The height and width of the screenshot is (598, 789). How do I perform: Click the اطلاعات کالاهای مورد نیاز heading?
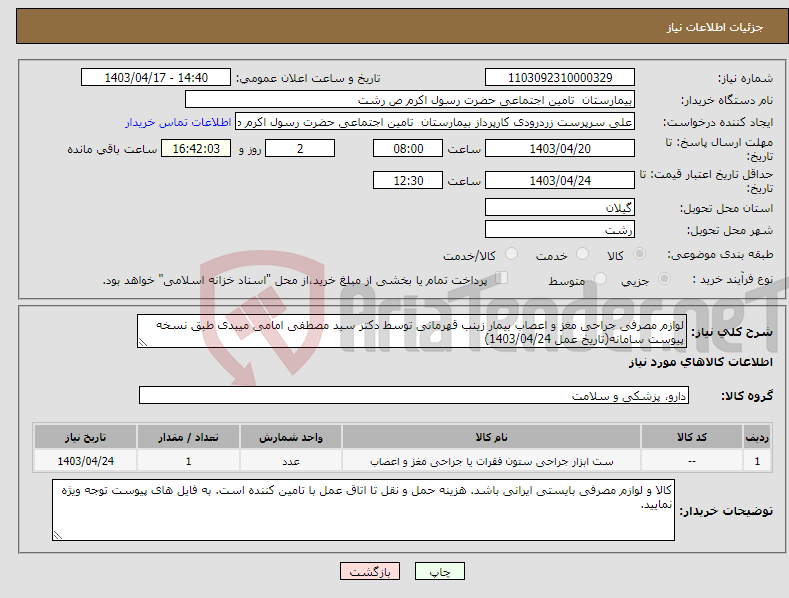700,362
